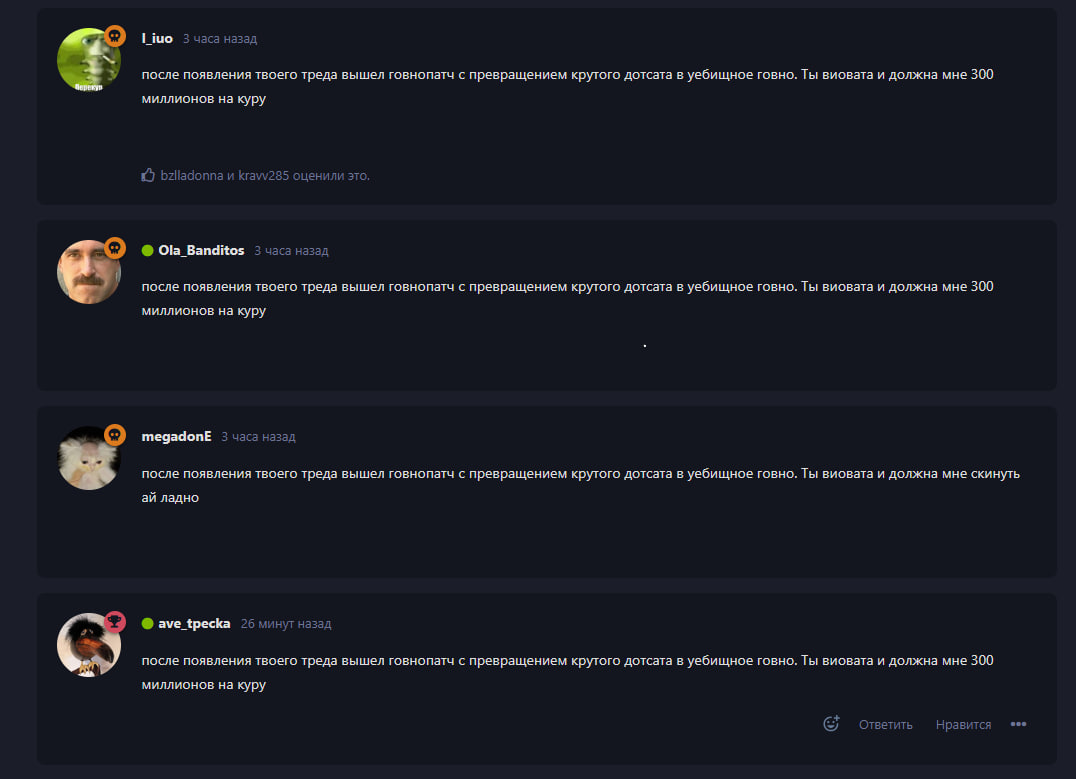
Task: Click megadonE's fluffy cat avatar
Action: (88, 458)
